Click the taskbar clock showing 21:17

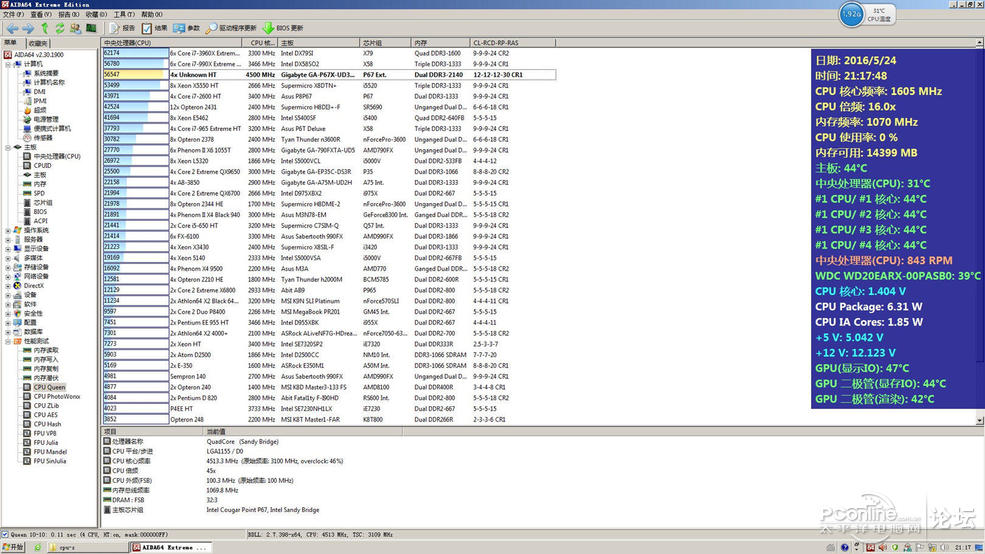pyautogui.click(x=963, y=548)
